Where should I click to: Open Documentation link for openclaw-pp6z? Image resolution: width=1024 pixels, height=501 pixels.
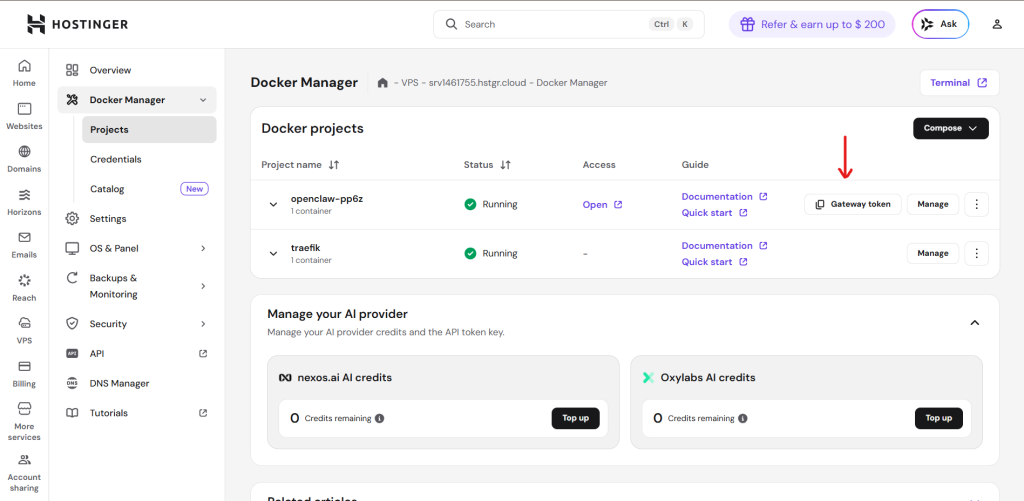click(724, 197)
